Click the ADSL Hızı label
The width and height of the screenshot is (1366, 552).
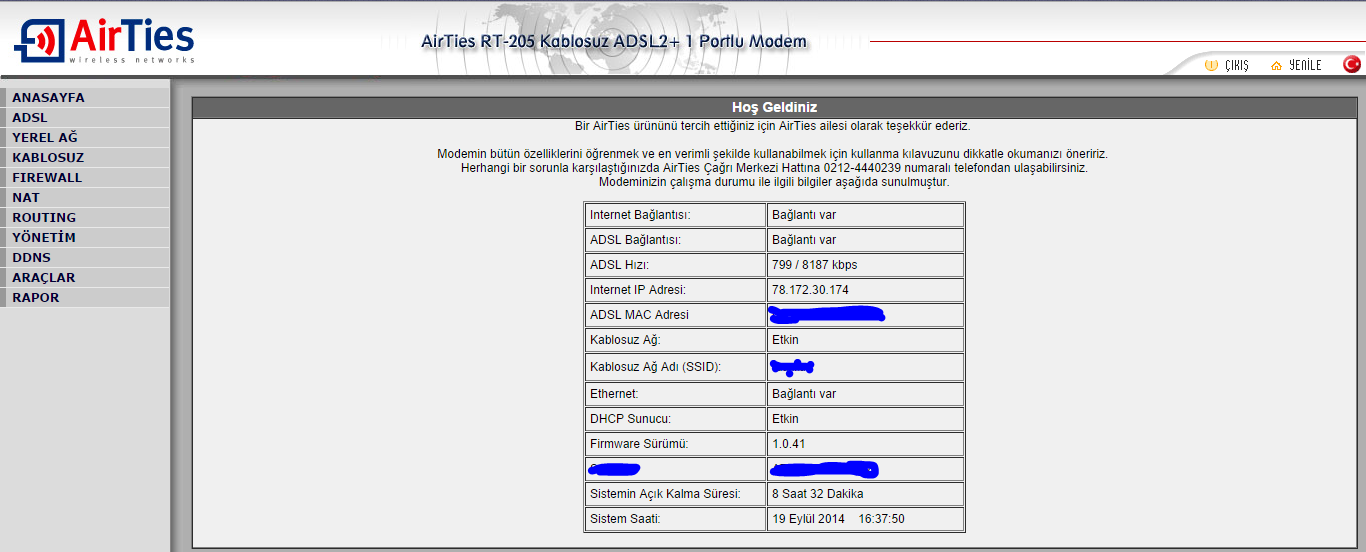tap(619, 265)
